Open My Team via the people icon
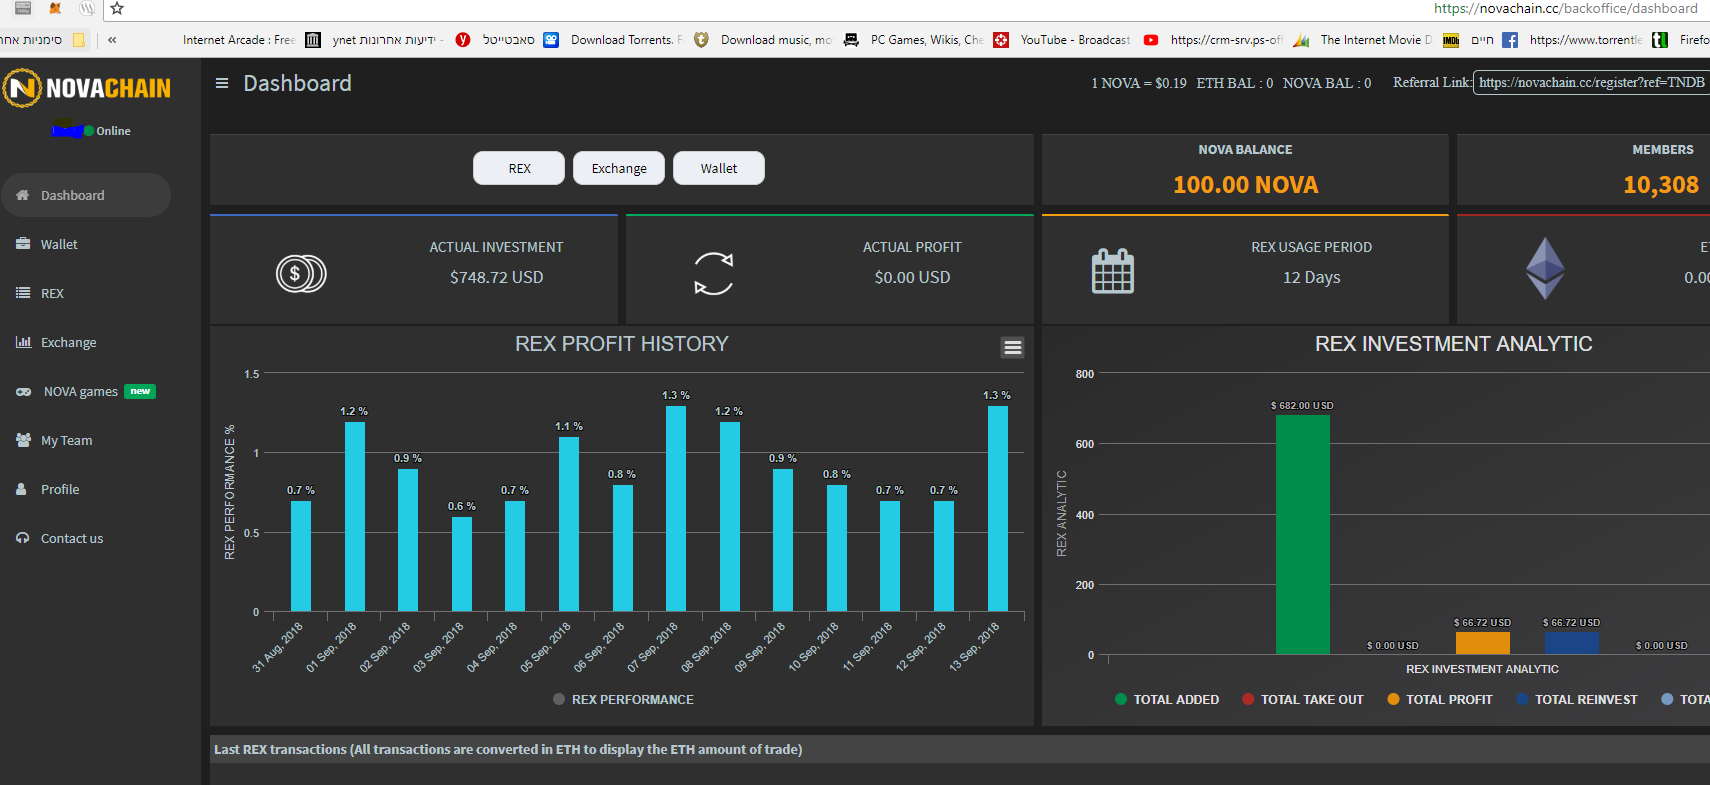The image size is (1710, 785). point(23,440)
